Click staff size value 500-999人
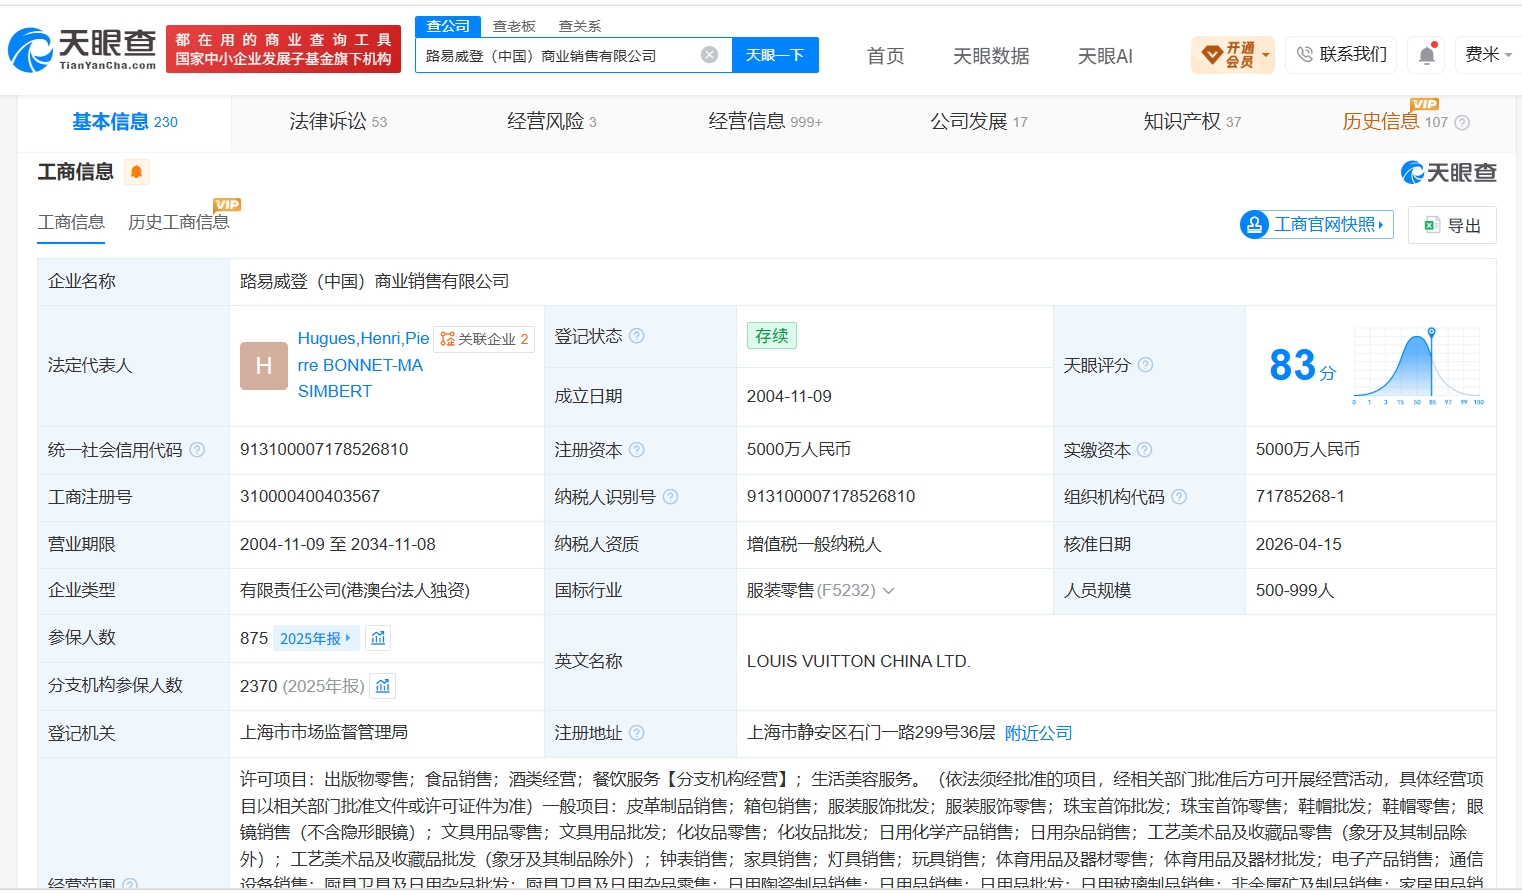Viewport: 1522px width, 894px height. pos(1295,591)
